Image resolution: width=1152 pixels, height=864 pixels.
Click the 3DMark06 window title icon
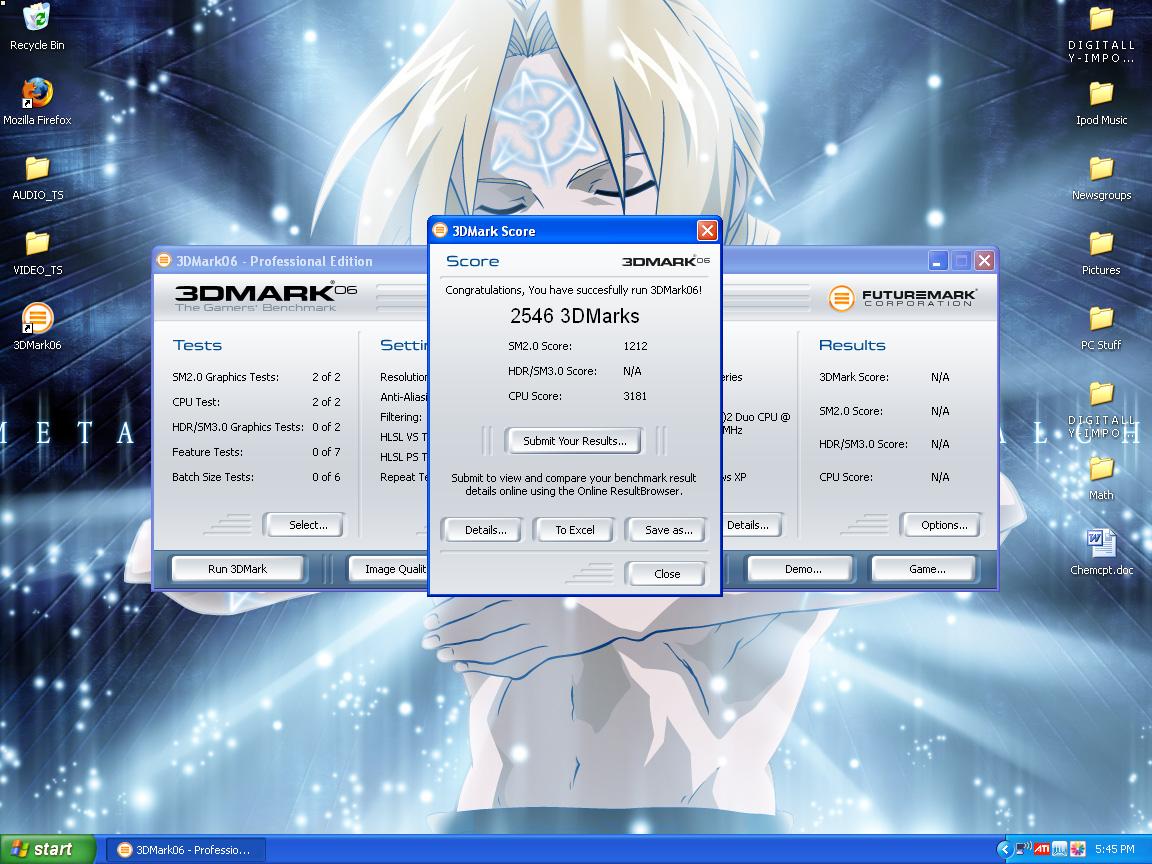point(165,261)
